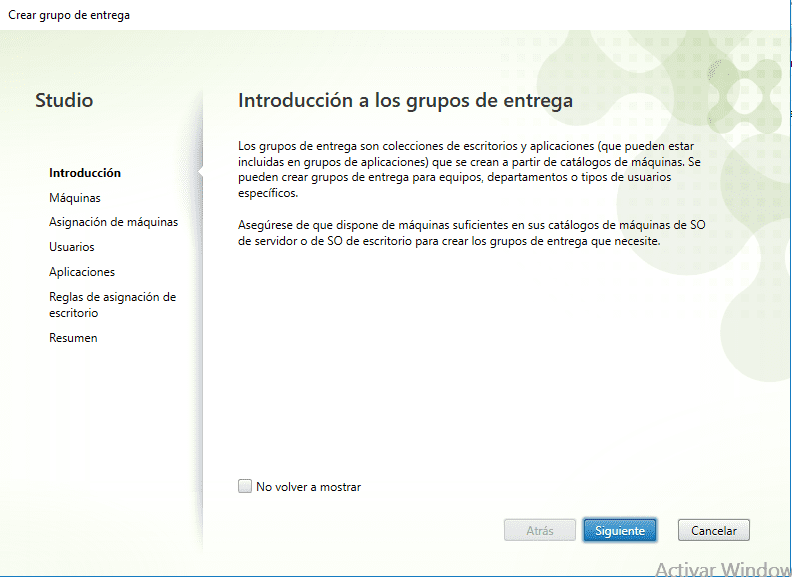Check the 'No volver a mostrar' checkbox
The image size is (792, 577).
coord(245,486)
